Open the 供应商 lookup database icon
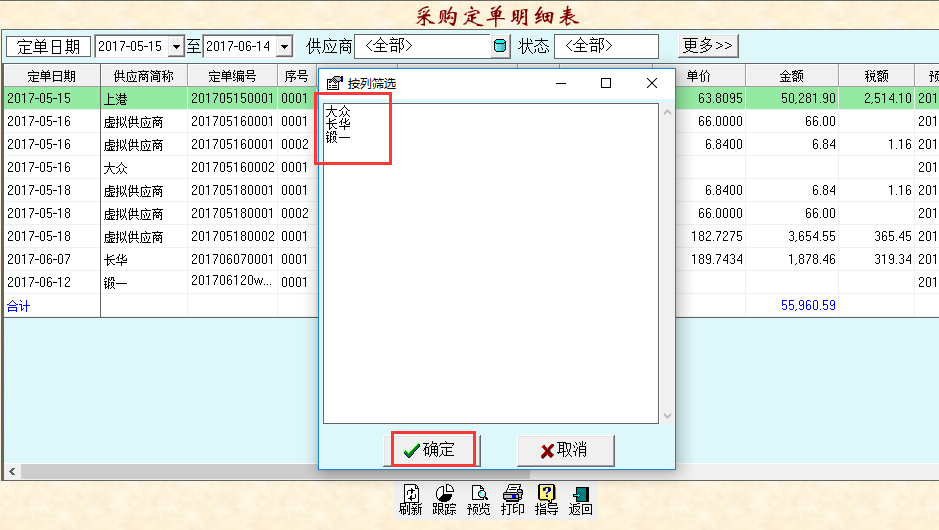 500,46
